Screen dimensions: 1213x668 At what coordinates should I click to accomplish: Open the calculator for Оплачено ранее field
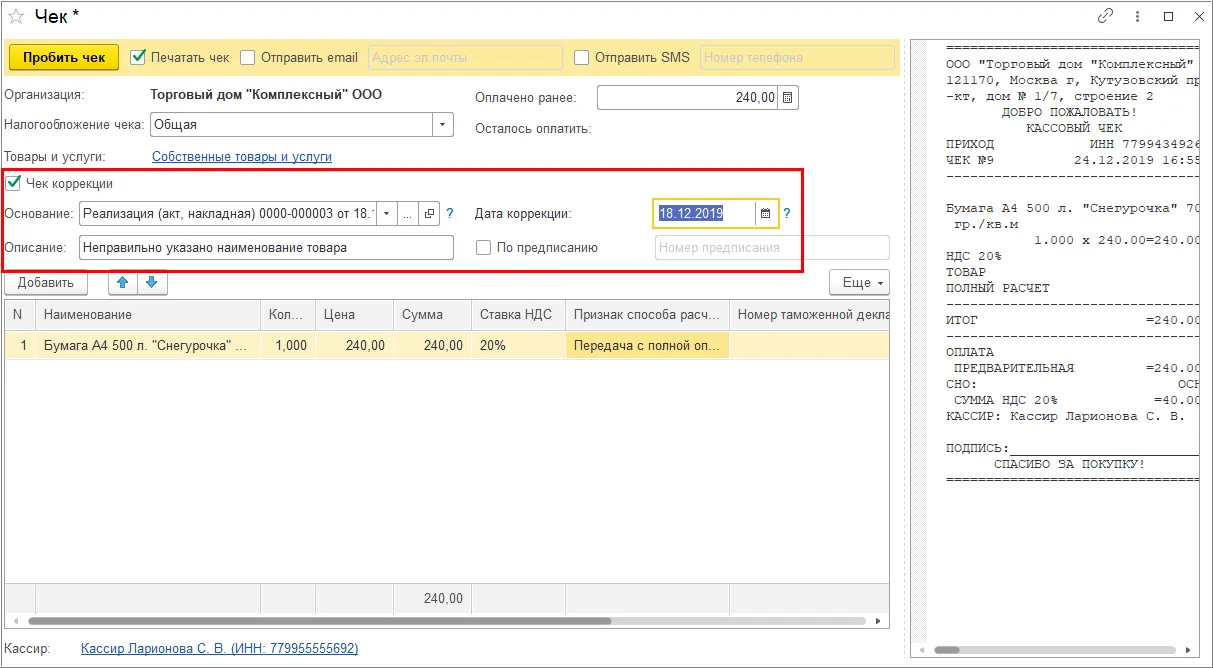point(788,98)
